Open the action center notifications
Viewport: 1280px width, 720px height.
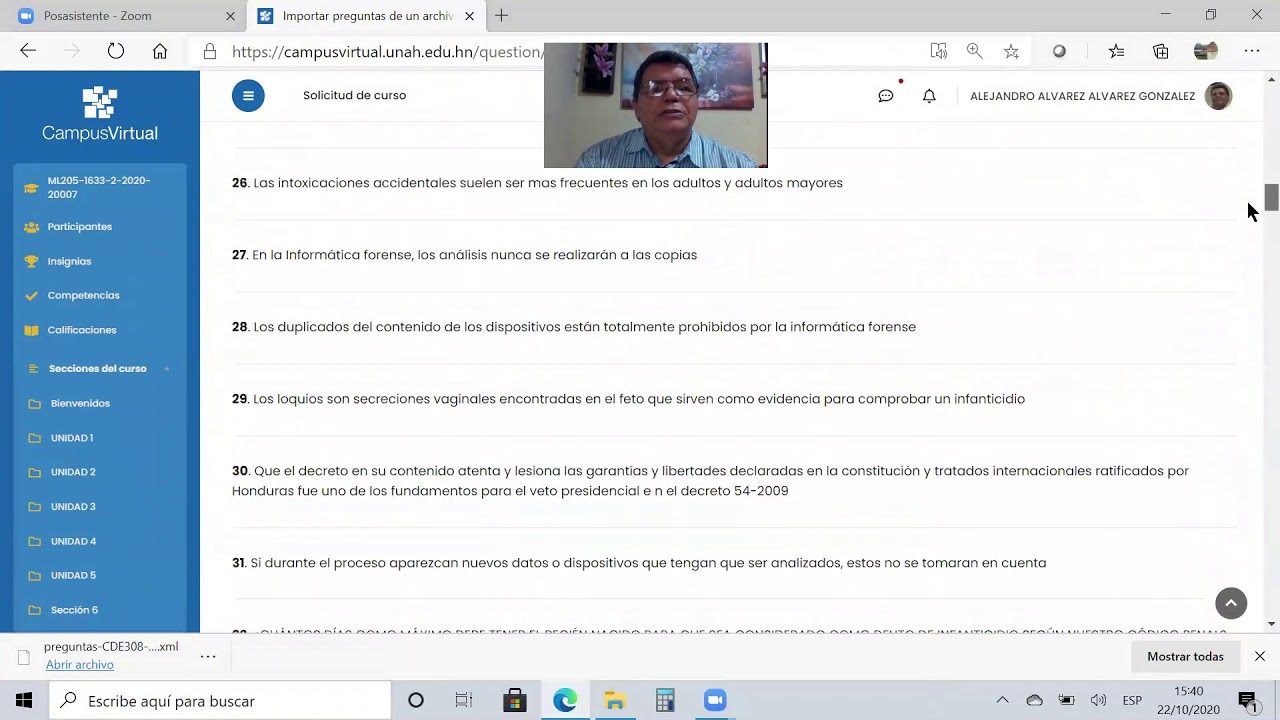coord(1247,700)
